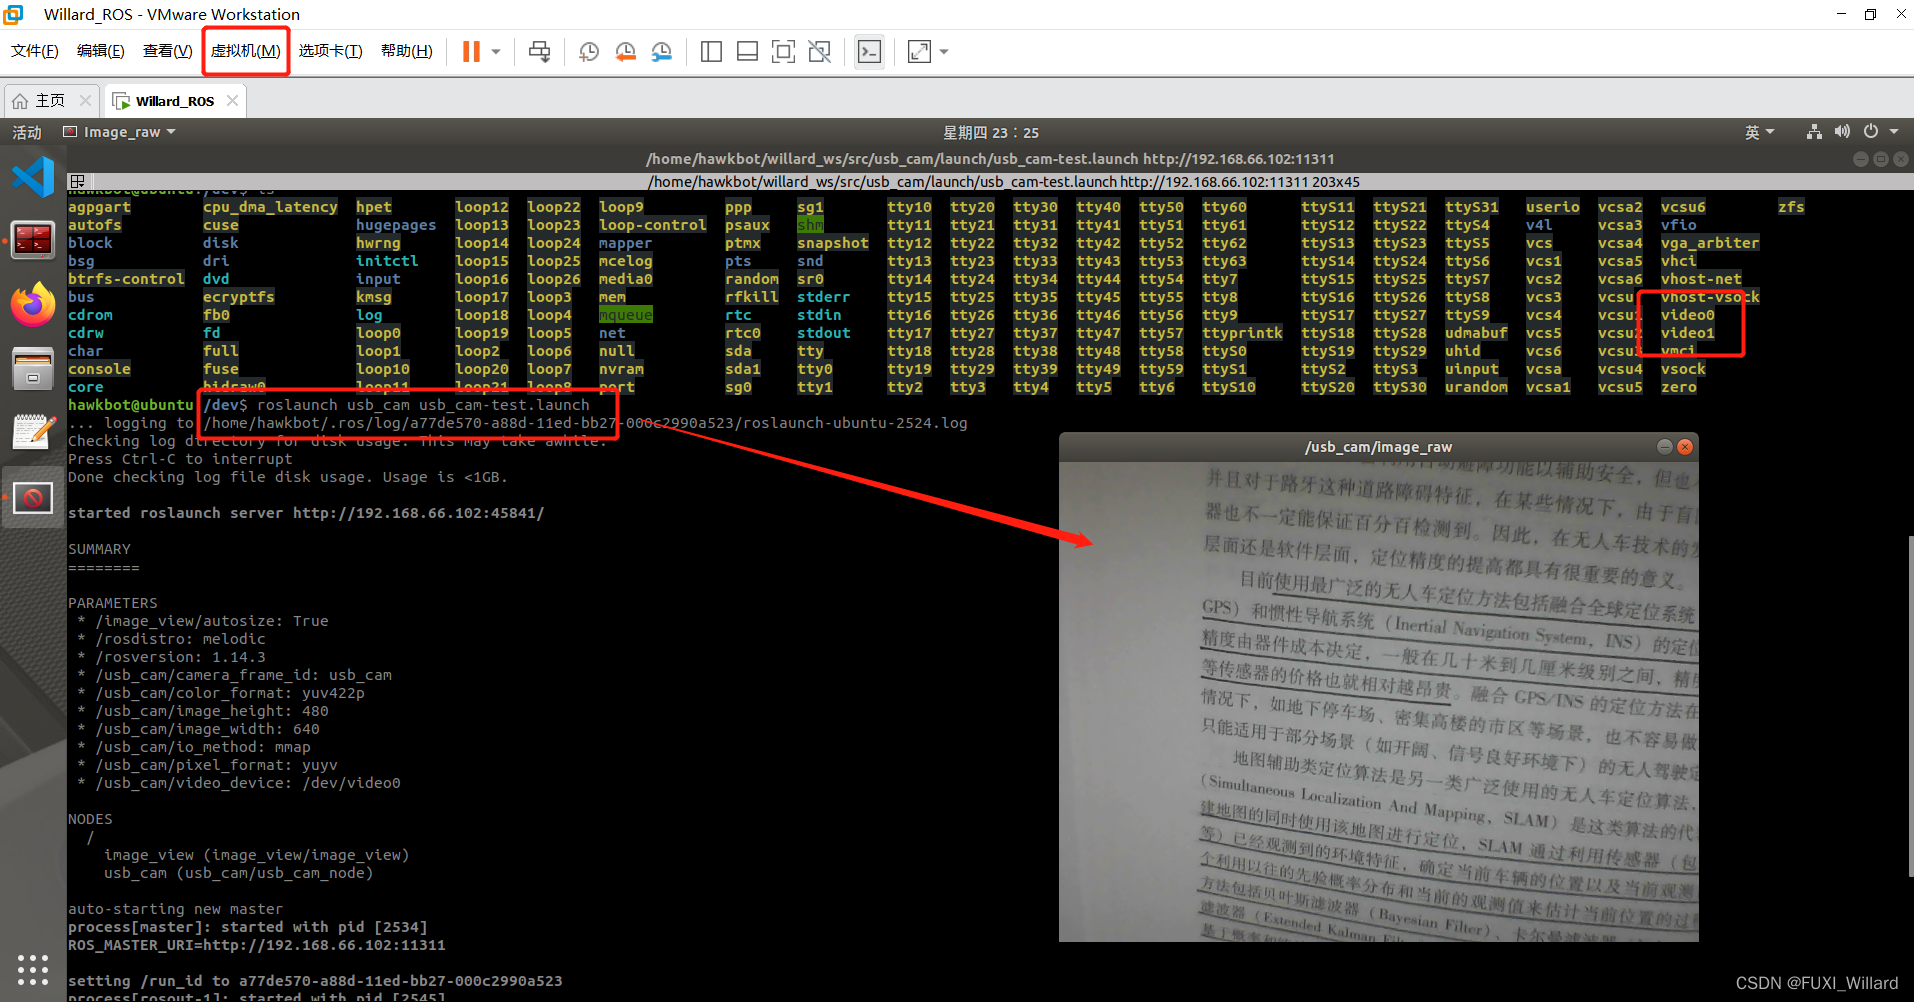Toggle the library sidebar panel icon
Screen dimensions: 1914x1002
(711, 51)
